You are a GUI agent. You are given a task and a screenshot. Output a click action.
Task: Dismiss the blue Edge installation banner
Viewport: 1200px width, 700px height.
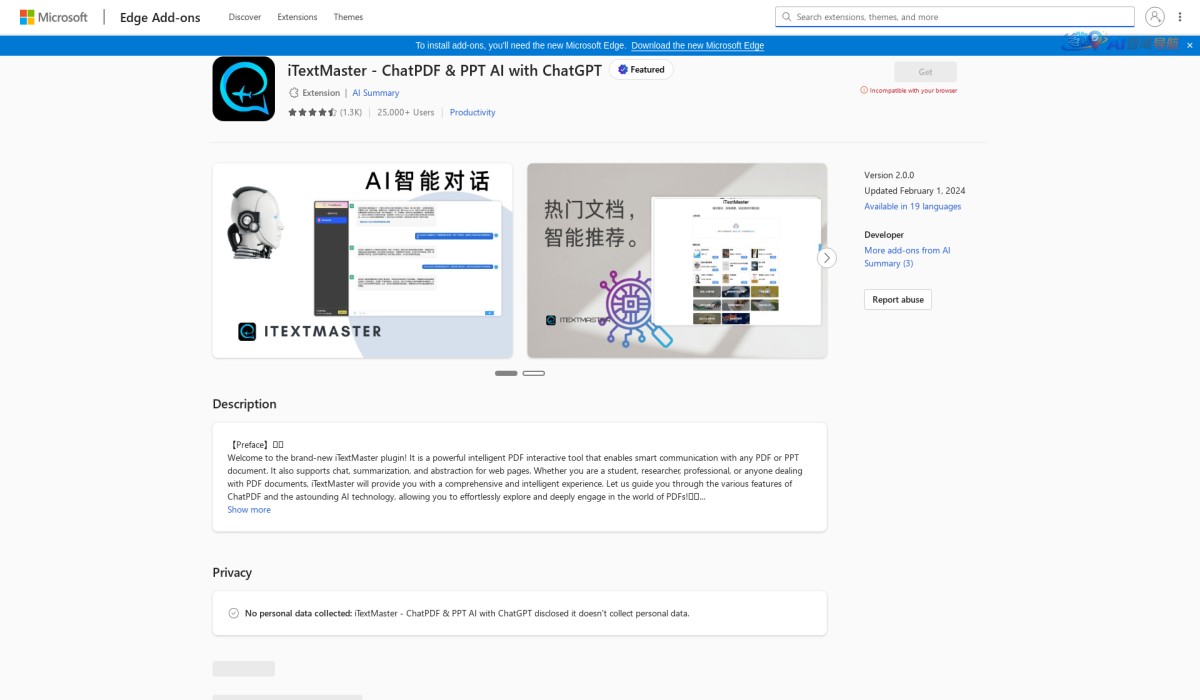click(x=1189, y=45)
